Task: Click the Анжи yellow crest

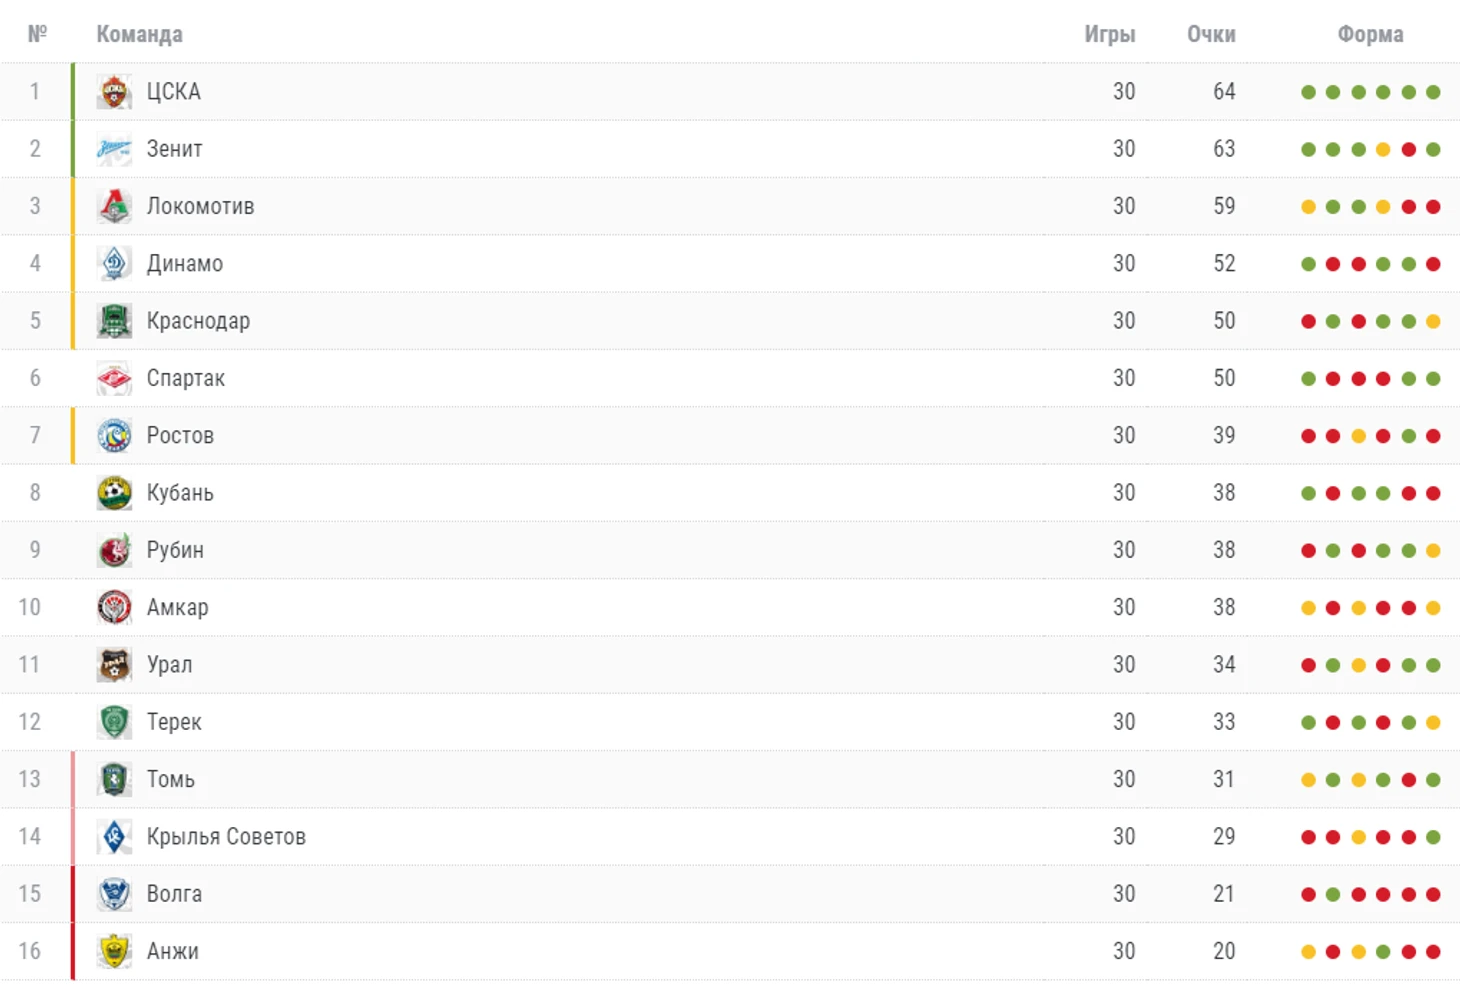Action: [x=114, y=951]
